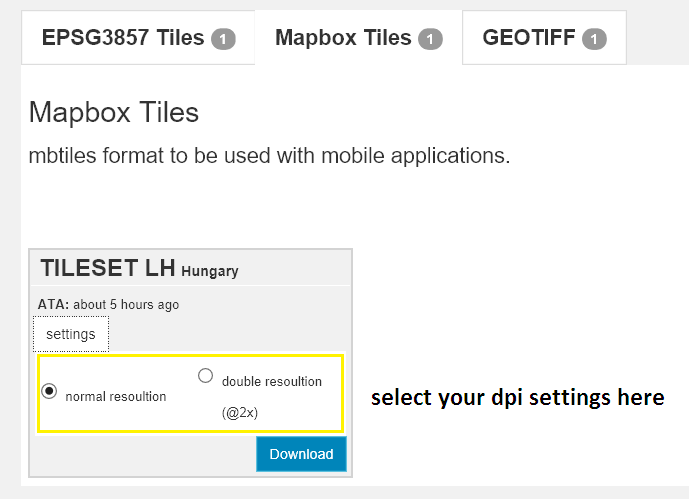The width and height of the screenshot is (689, 499).
Task: Choose the double resolution radio button
Action: click(206, 376)
